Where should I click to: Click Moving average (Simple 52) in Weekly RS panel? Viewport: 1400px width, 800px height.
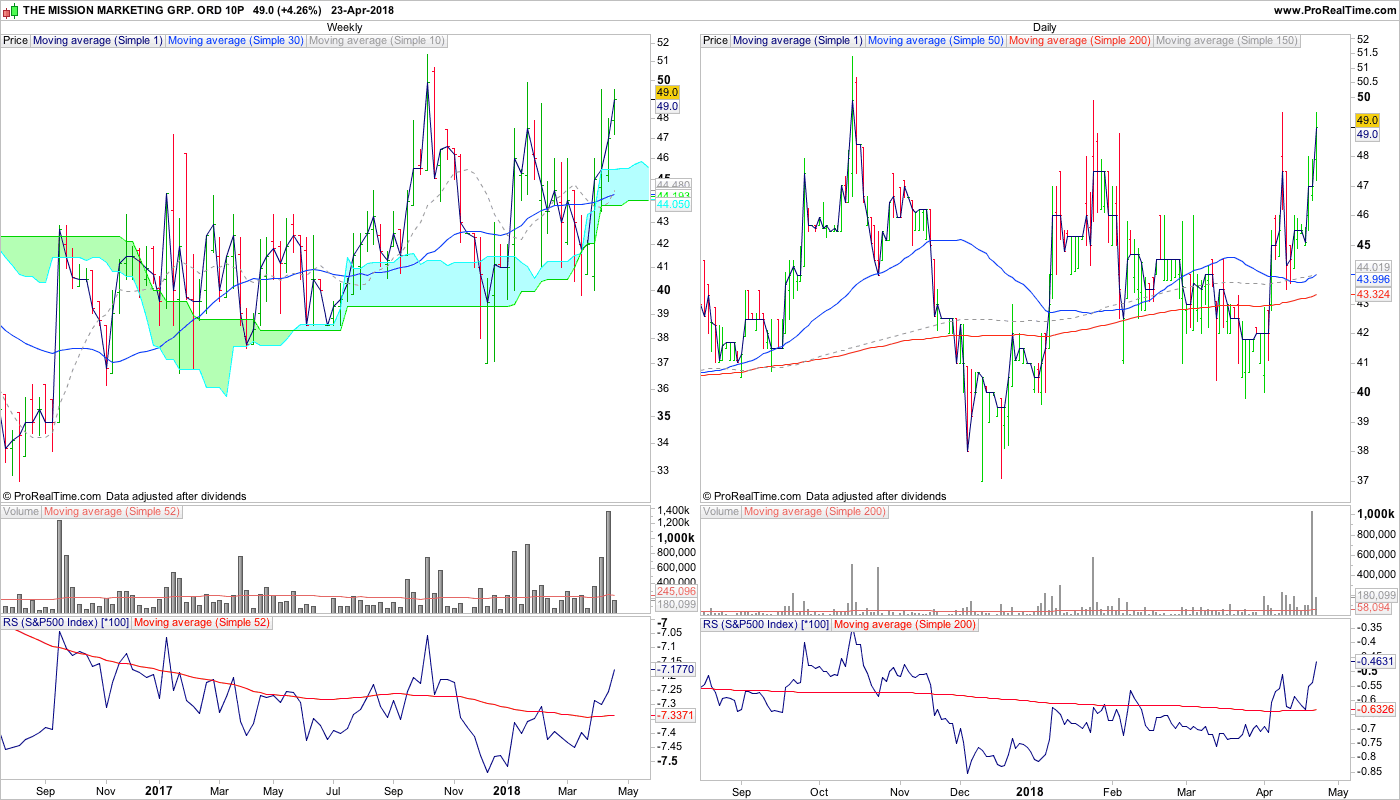pos(202,624)
